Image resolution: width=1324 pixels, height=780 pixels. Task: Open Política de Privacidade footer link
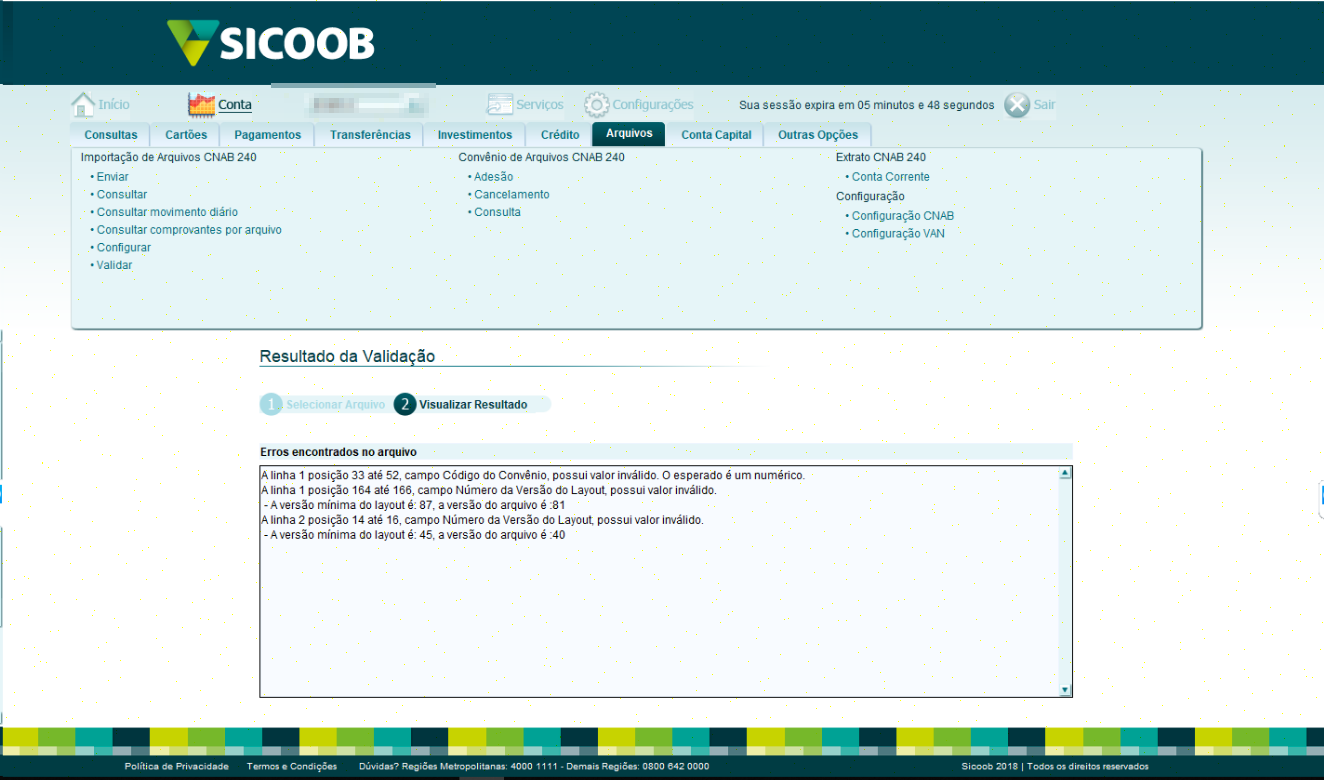(177, 766)
